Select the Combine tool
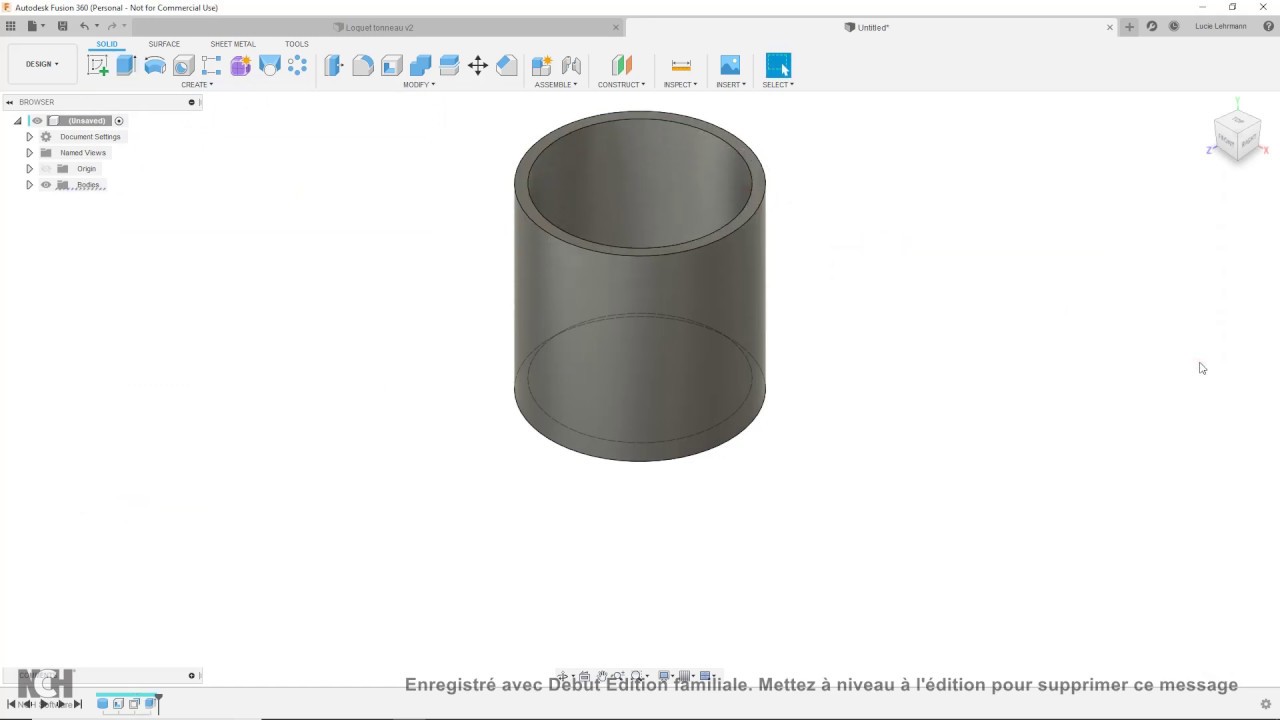 [420, 66]
